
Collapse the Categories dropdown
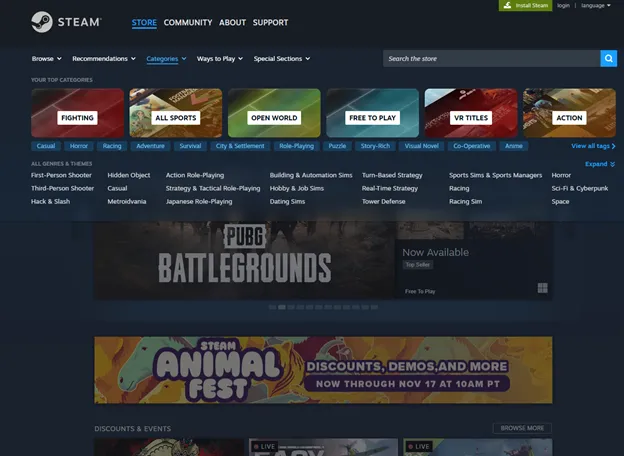pyautogui.click(x=166, y=58)
